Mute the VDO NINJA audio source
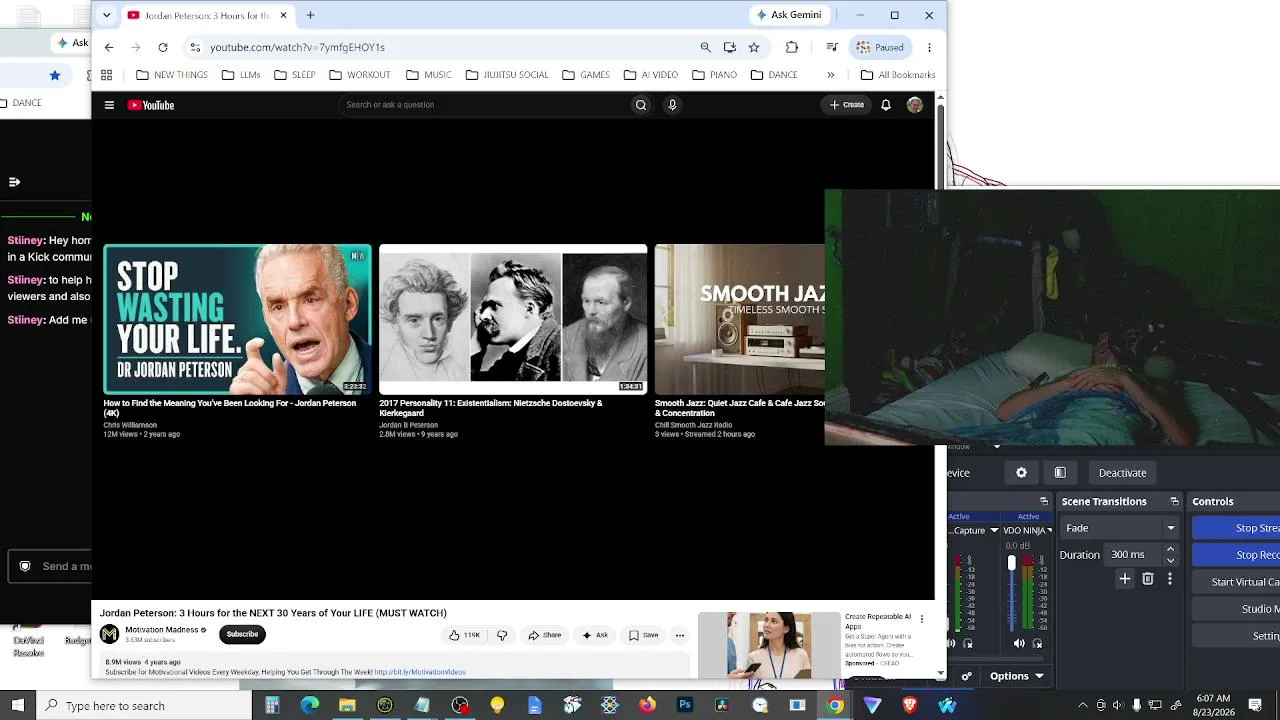The height and width of the screenshot is (720, 1280). point(1019,644)
